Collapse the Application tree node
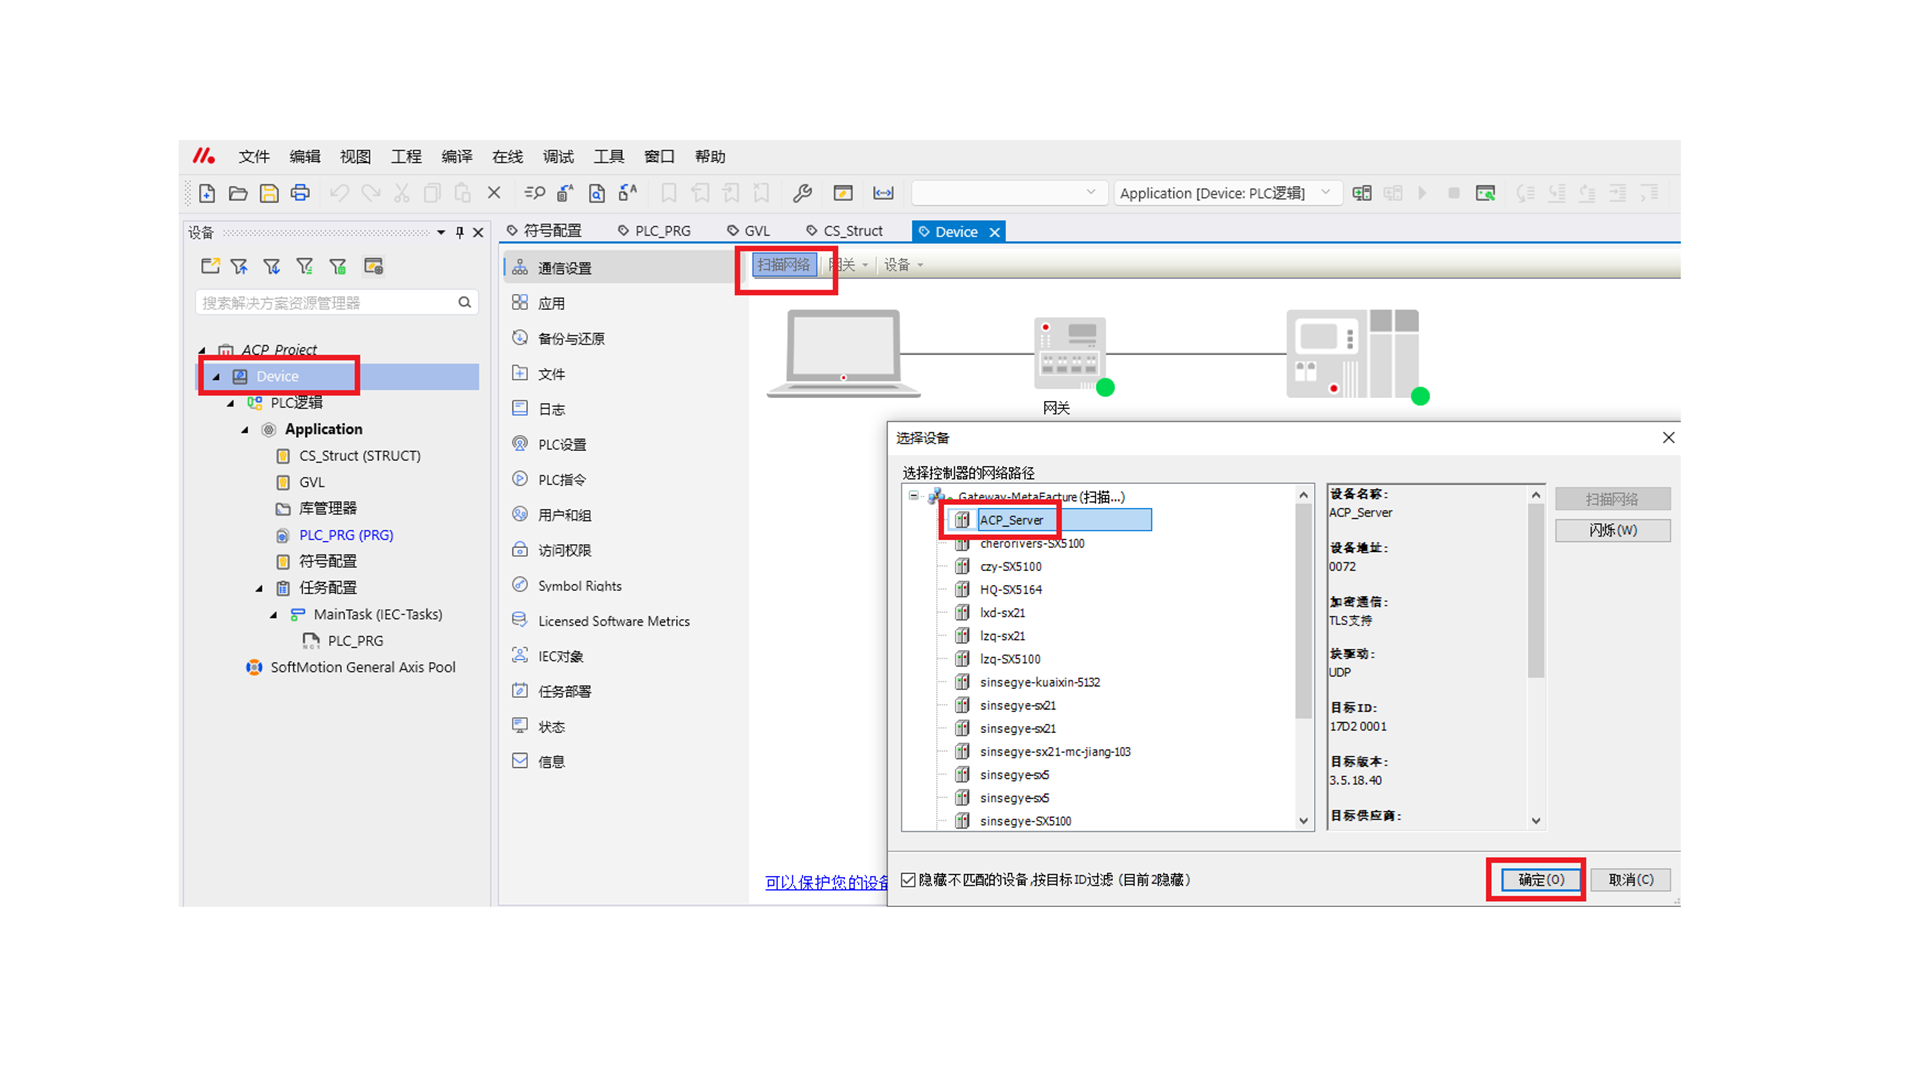 246,430
